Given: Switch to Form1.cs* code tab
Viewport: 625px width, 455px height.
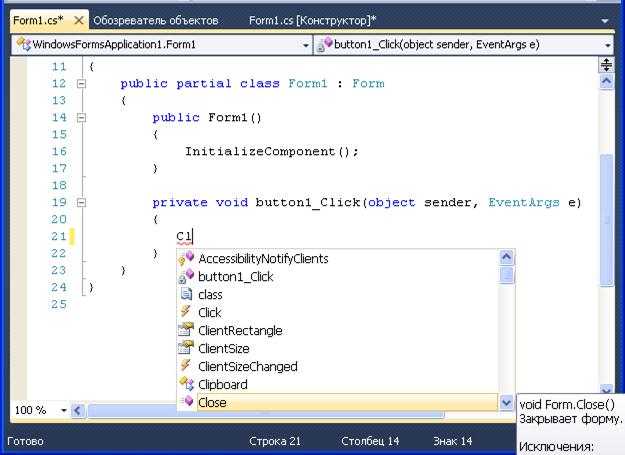Looking at the screenshot, I should 38,20.
